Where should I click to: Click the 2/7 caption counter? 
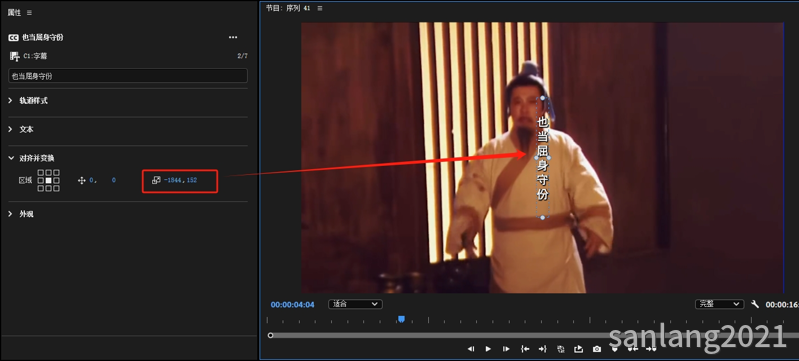point(243,56)
